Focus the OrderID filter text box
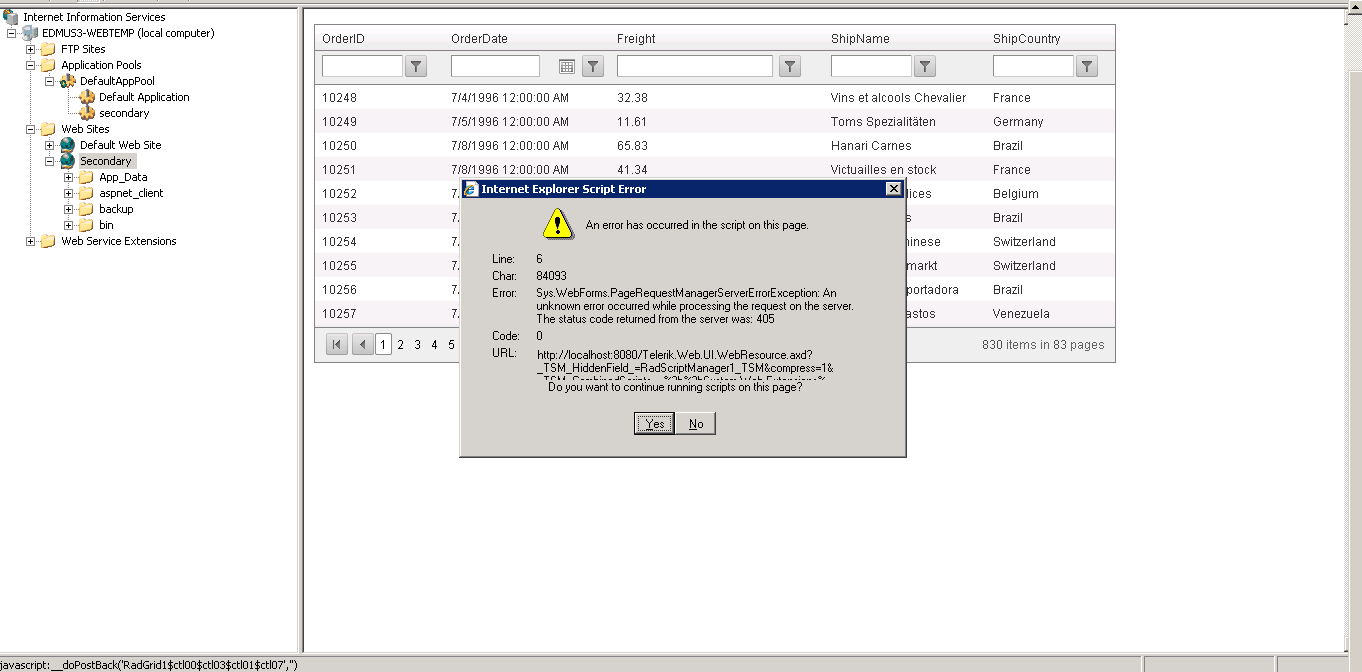This screenshot has width=1362, height=672. (362, 66)
